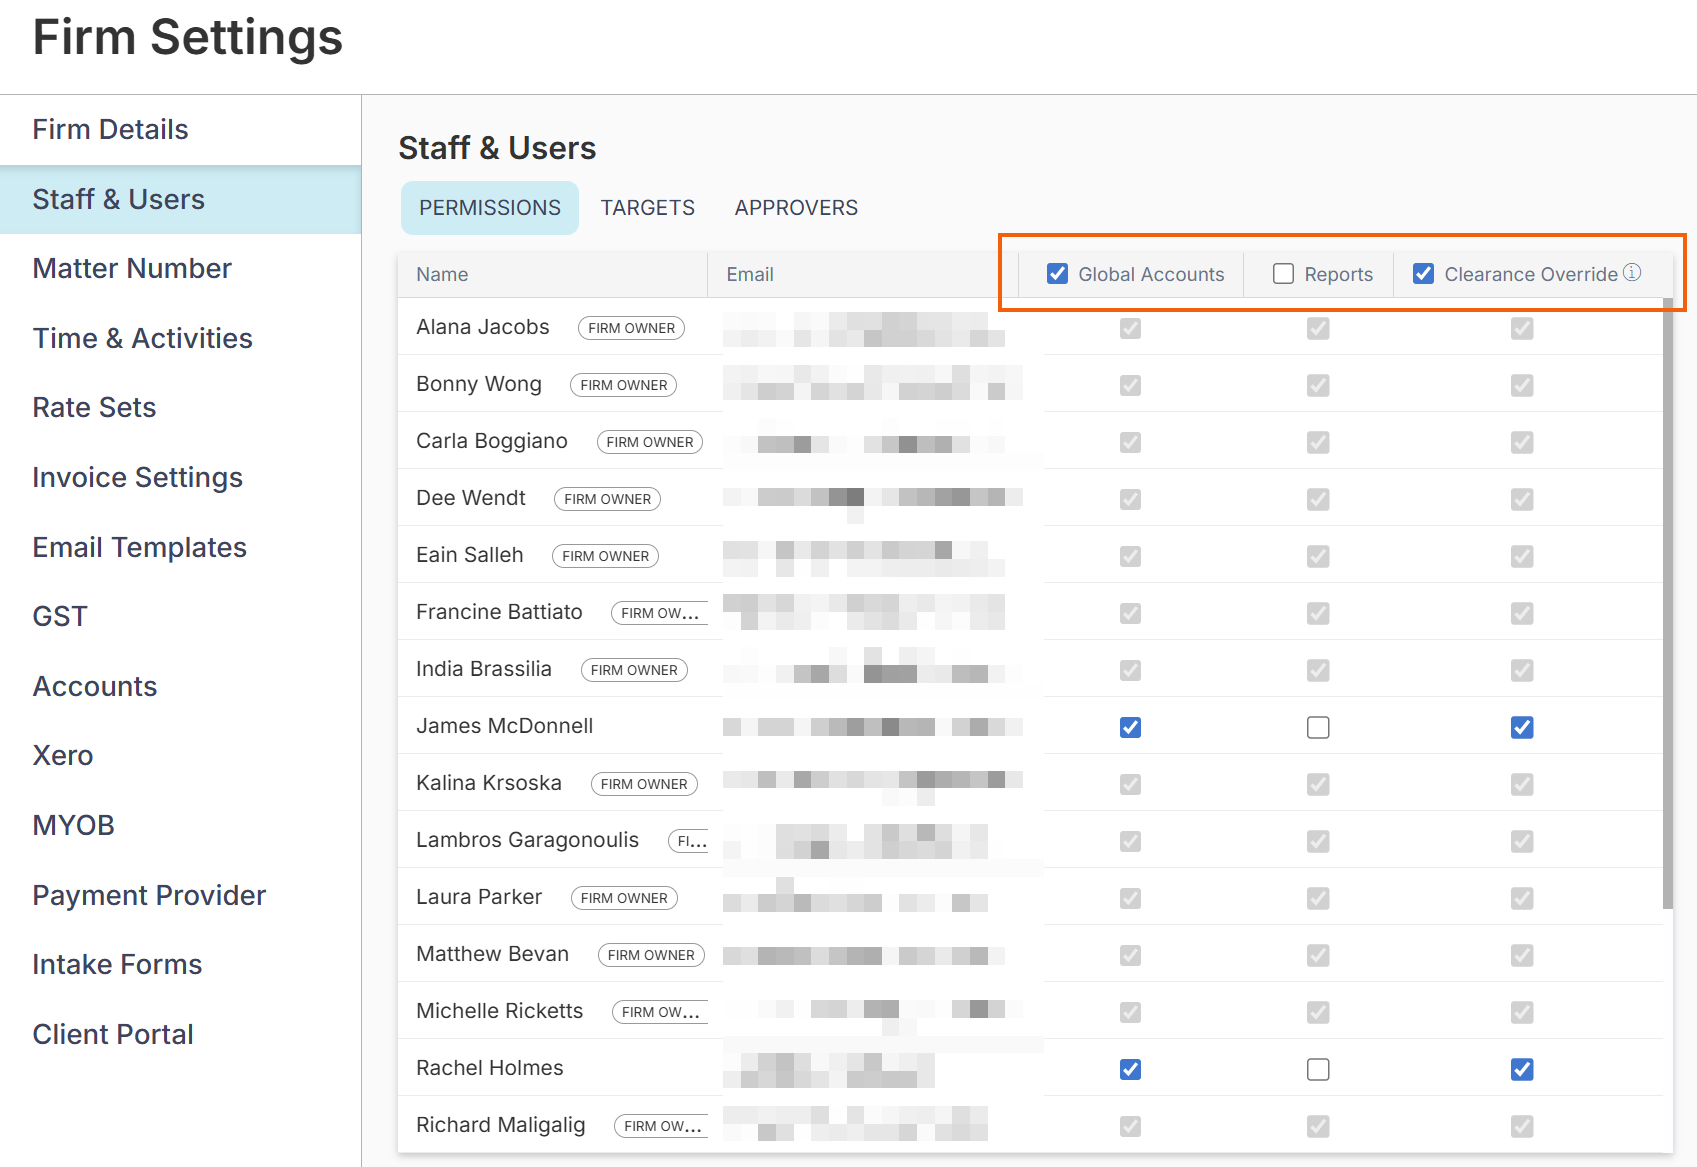The image size is (1697, 1167).
Task: Click the Clearance Override info icon
Action: pos(1632,272)
